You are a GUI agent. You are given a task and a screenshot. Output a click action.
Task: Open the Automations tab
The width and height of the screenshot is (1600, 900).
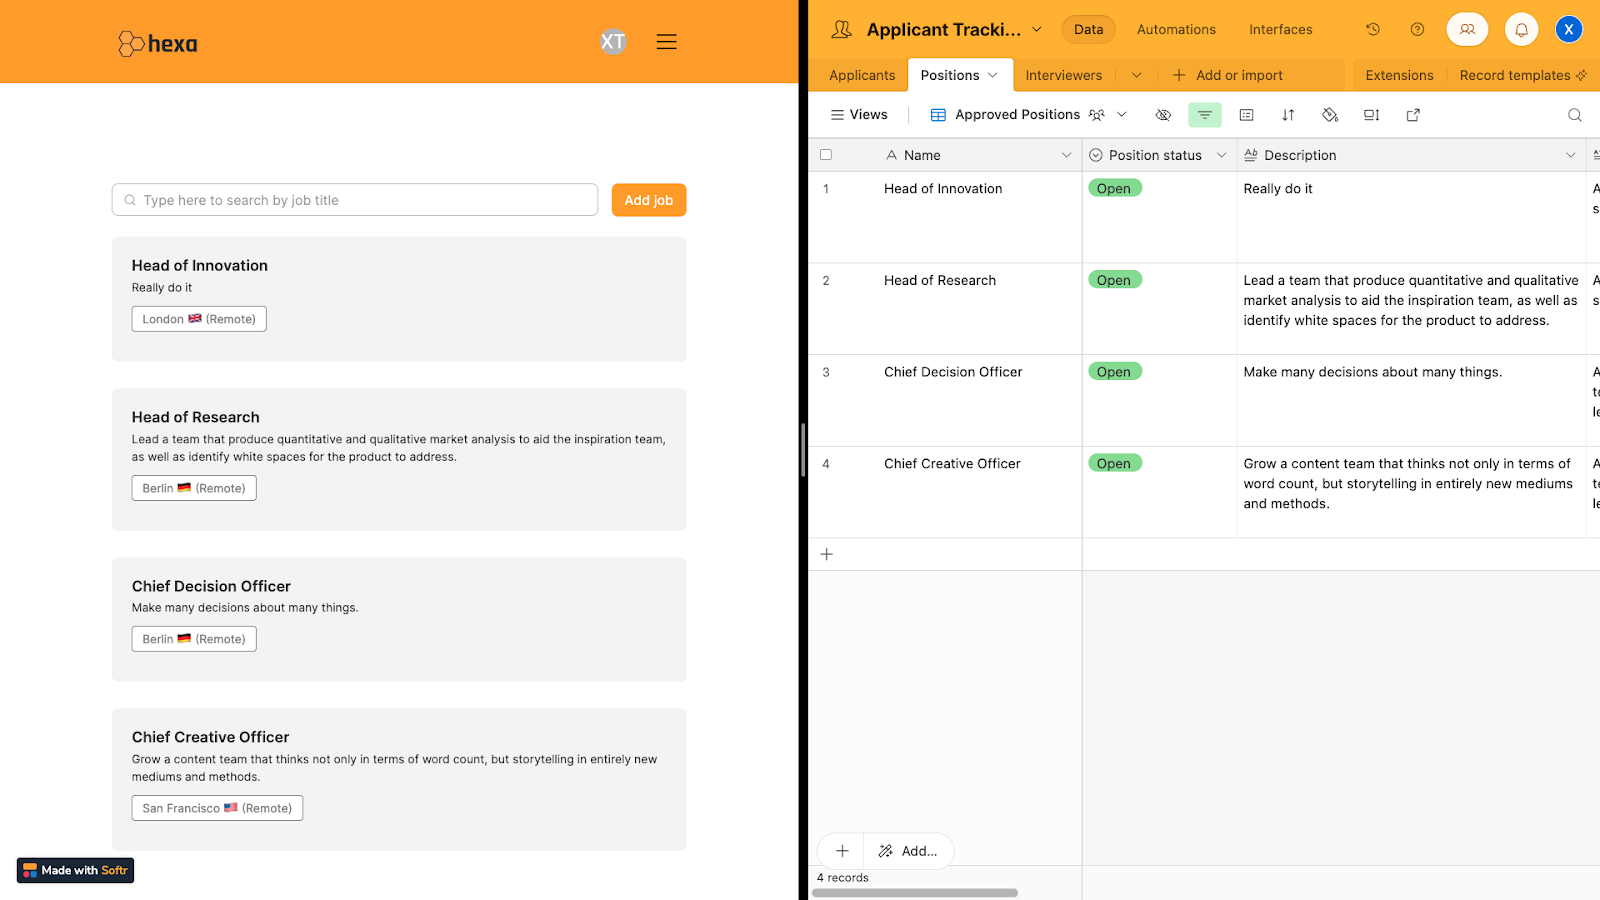1176,30
